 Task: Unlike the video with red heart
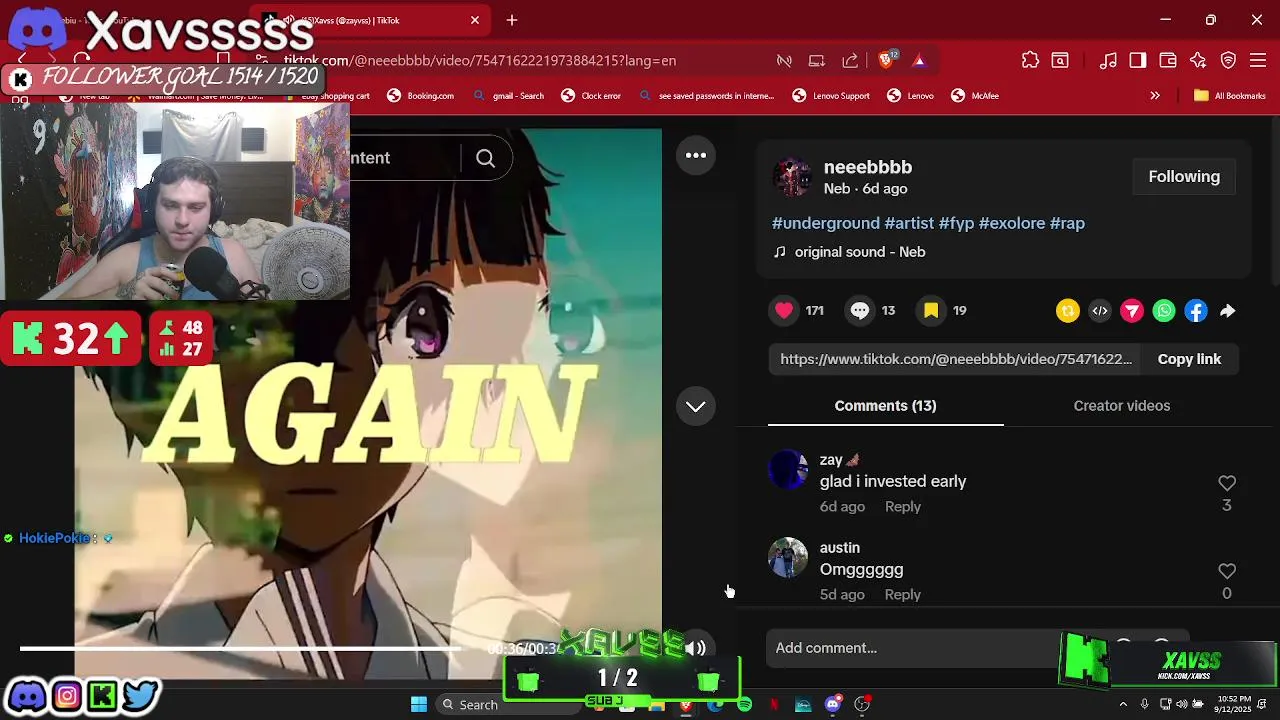785,311
